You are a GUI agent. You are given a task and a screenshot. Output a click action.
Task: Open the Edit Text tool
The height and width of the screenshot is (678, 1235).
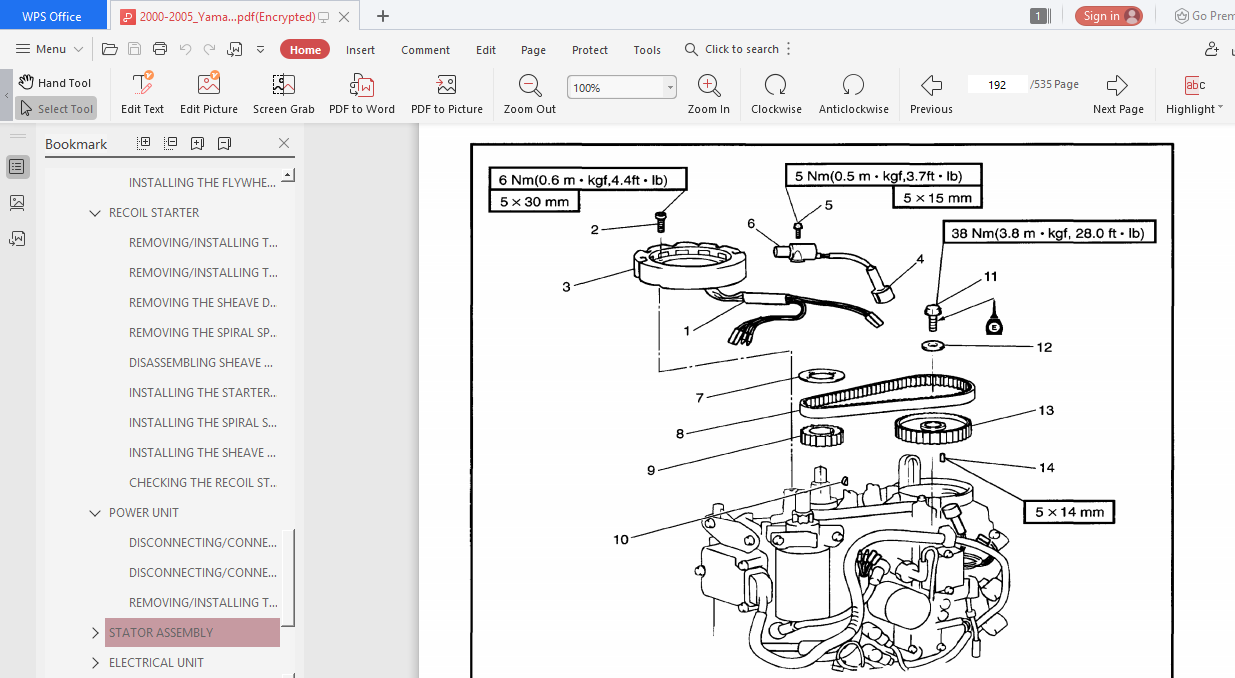click(142, 94)
